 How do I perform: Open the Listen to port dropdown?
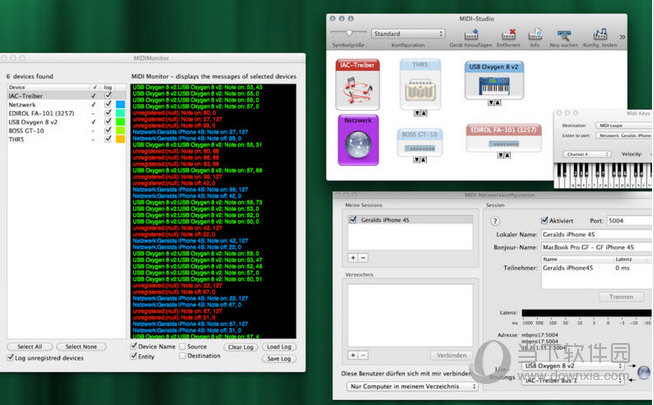pyautogui.click(x=624, y=136)
